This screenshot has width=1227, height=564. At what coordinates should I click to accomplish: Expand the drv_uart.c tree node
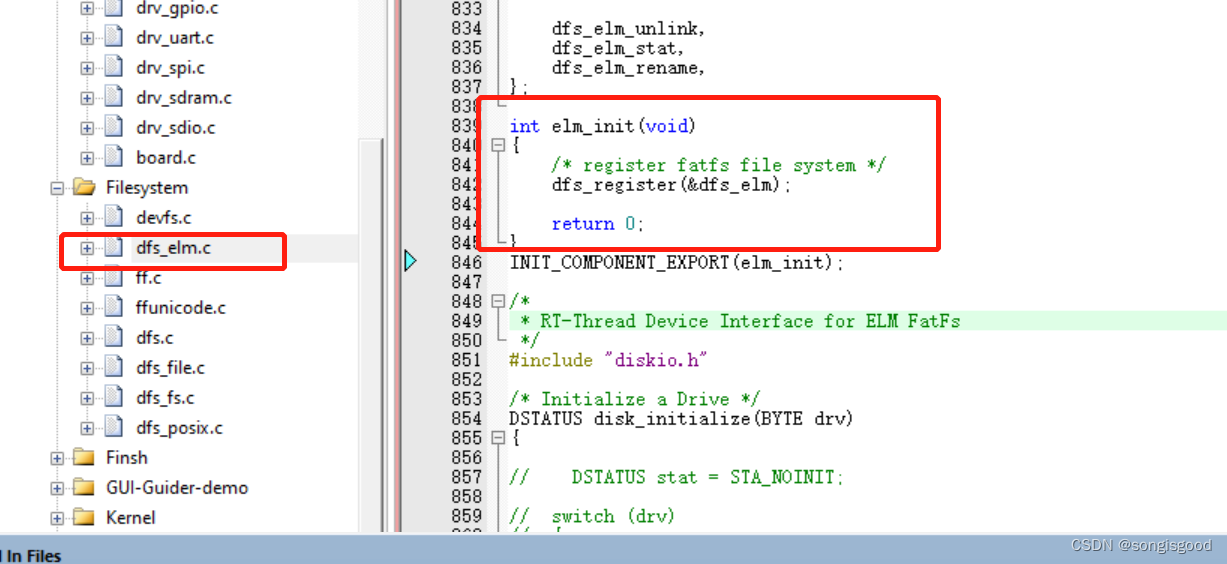[x=87, y=38]
